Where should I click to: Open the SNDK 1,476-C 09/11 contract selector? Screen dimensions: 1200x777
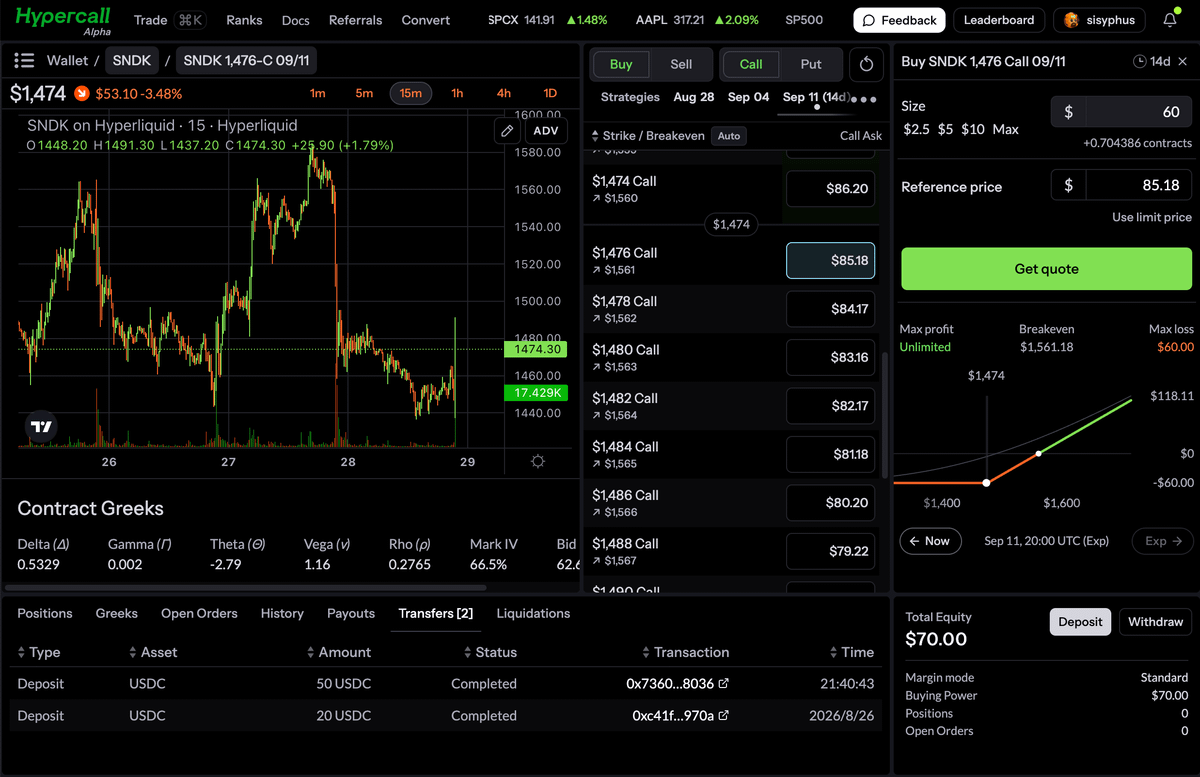click(247, 60)
